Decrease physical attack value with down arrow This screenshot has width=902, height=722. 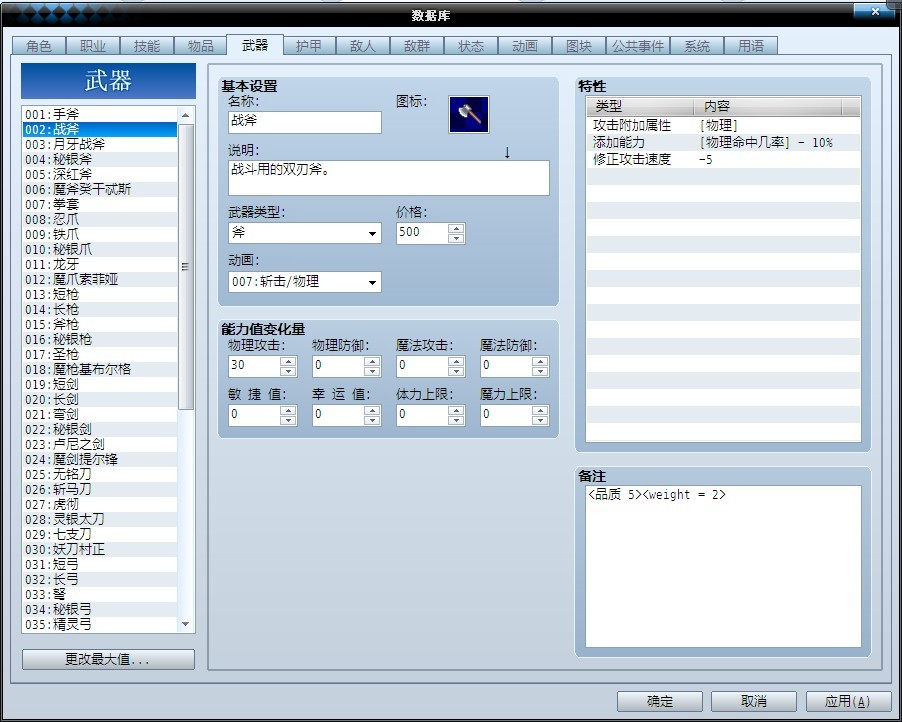pos(288,371)
